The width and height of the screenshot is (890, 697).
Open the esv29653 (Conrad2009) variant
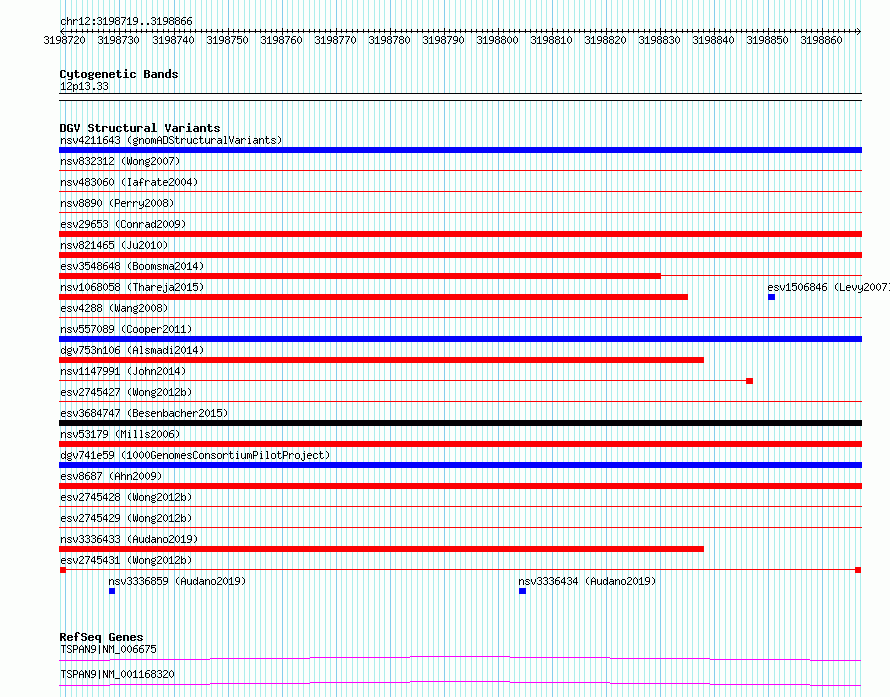click(123, 224)
